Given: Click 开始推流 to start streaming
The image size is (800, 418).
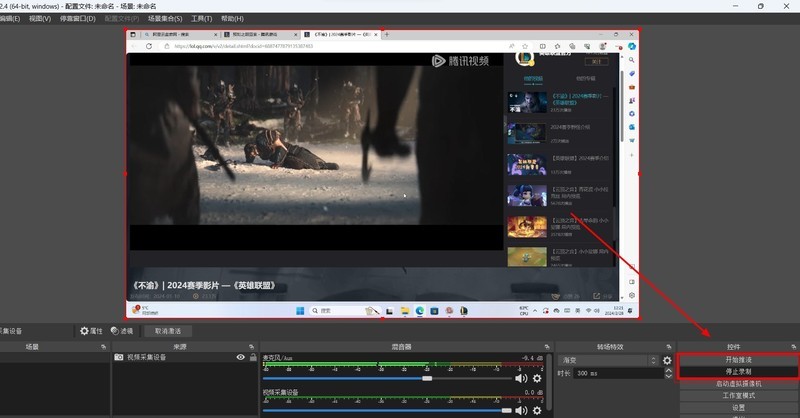Looking at the screenshot, I should point(738,359).
